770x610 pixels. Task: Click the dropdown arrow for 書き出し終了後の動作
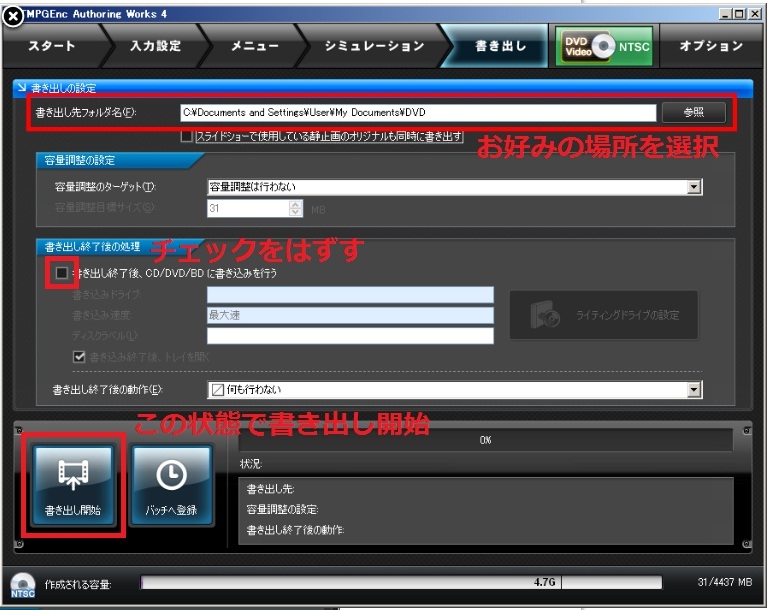(694, 389)
